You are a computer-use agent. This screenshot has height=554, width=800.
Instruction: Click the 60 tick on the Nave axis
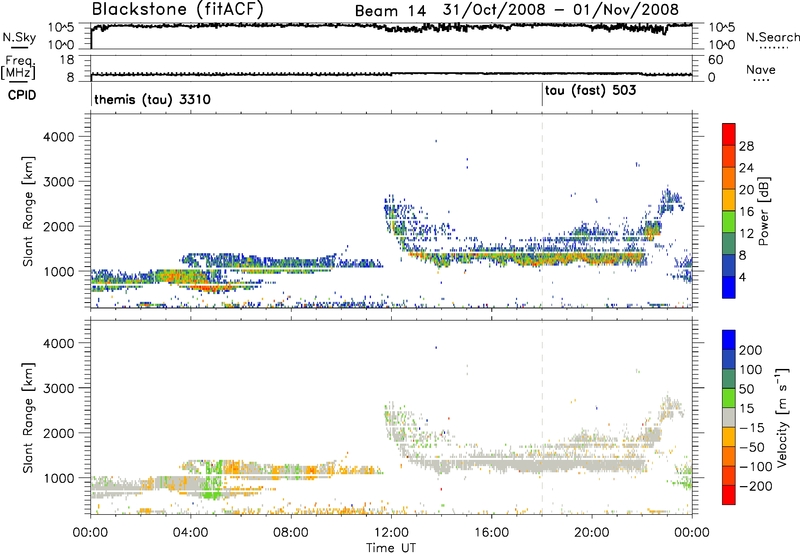(x=716, y=60)
